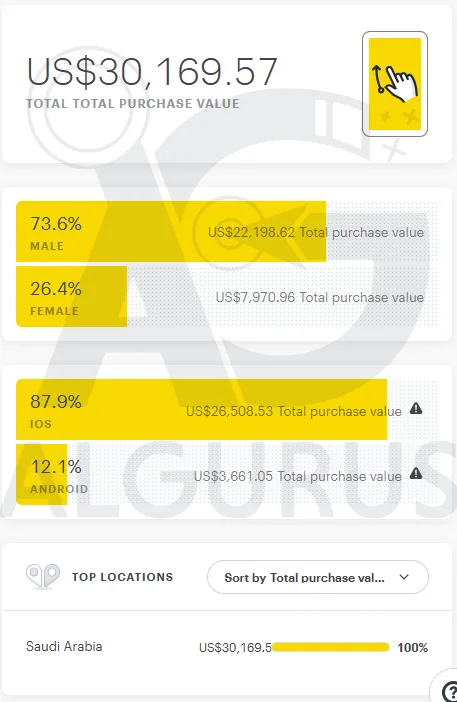The height and width of the screenshot is (702, 457).
Task: Open the Sort by Total purchase value dropdown
Action: (x=318, y=577)
